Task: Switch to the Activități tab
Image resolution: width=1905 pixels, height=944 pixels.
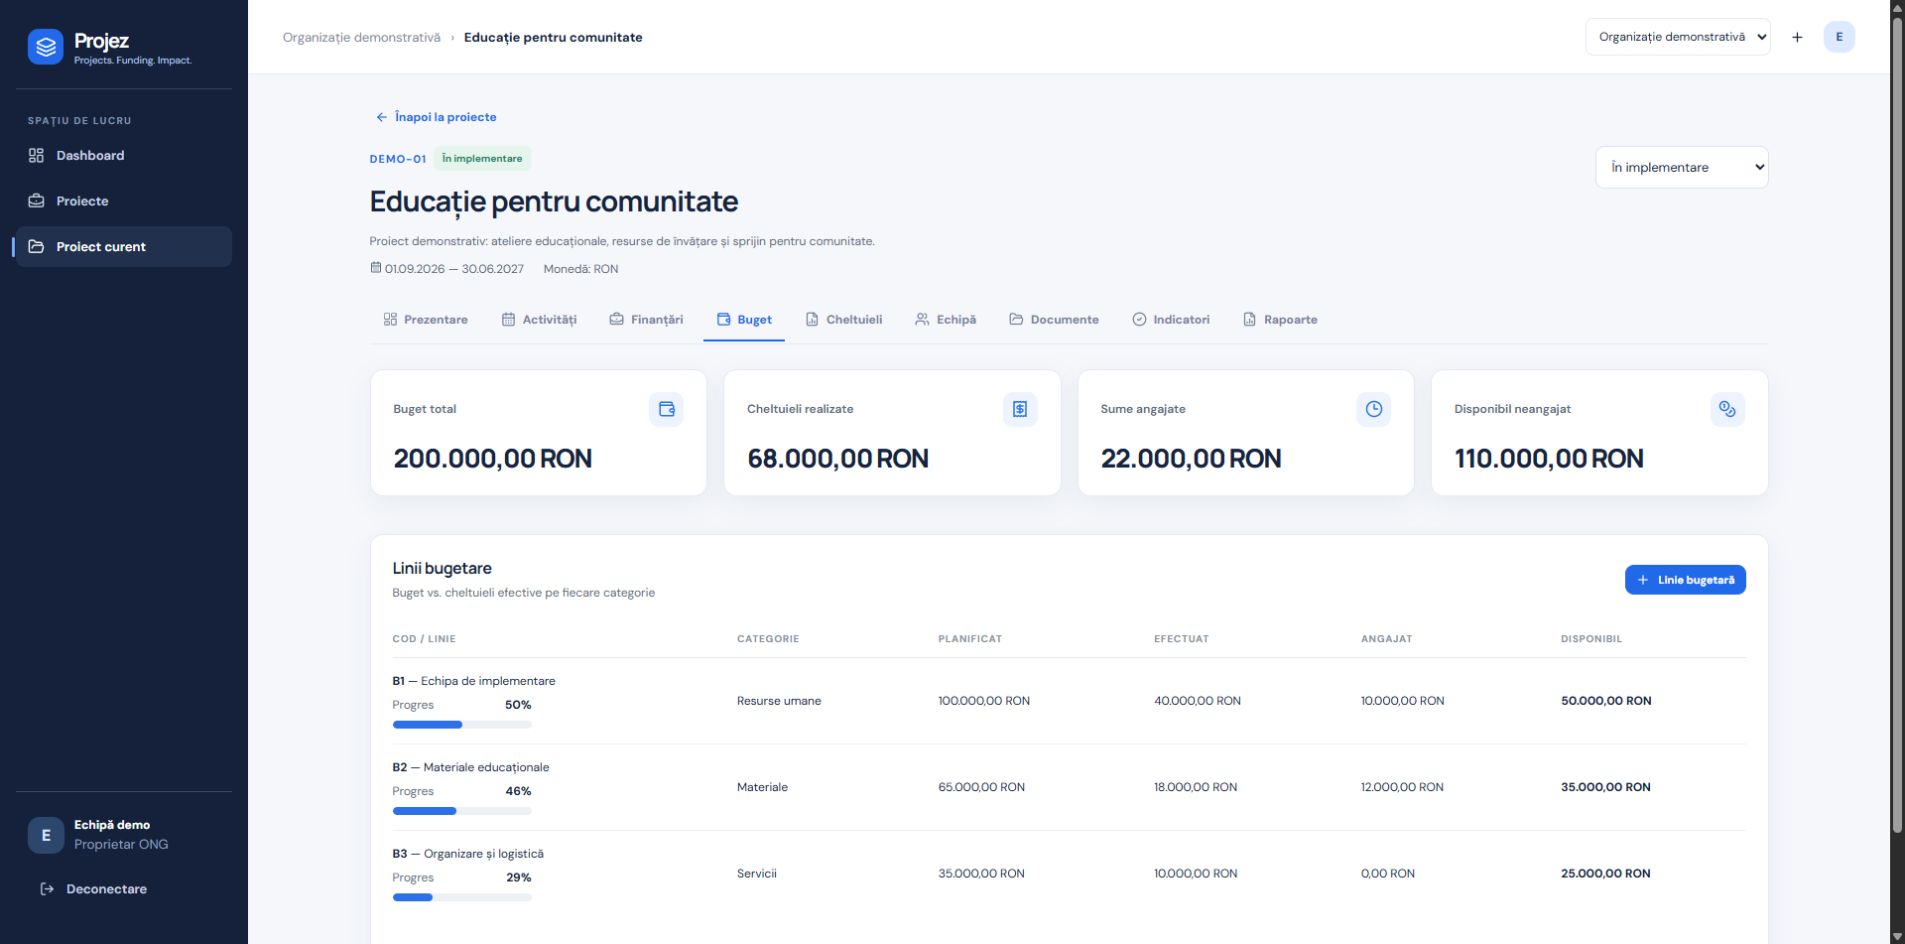Action: click(x=539, y=320)
